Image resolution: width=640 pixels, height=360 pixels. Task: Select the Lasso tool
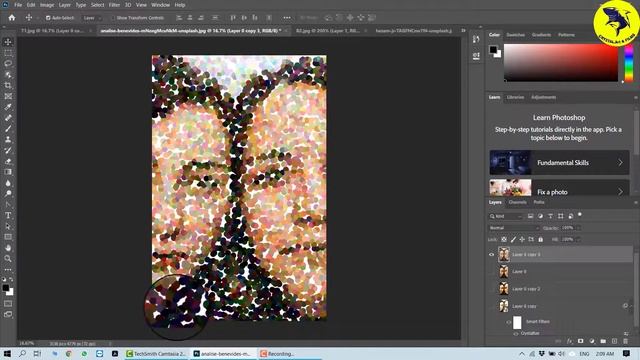point(8,64)
